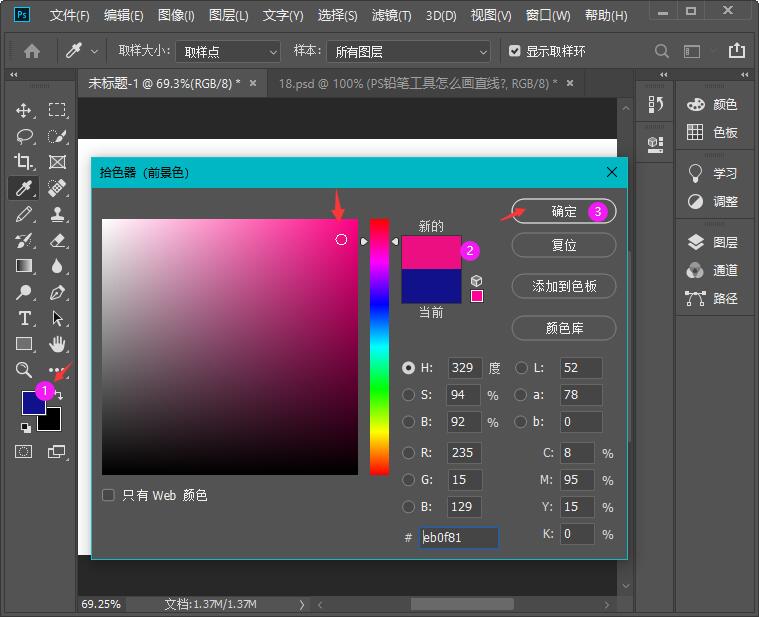Open the 取样大小 dropdown
The height and width of the screenshot is (617, 759).
[x=228, y=51]
